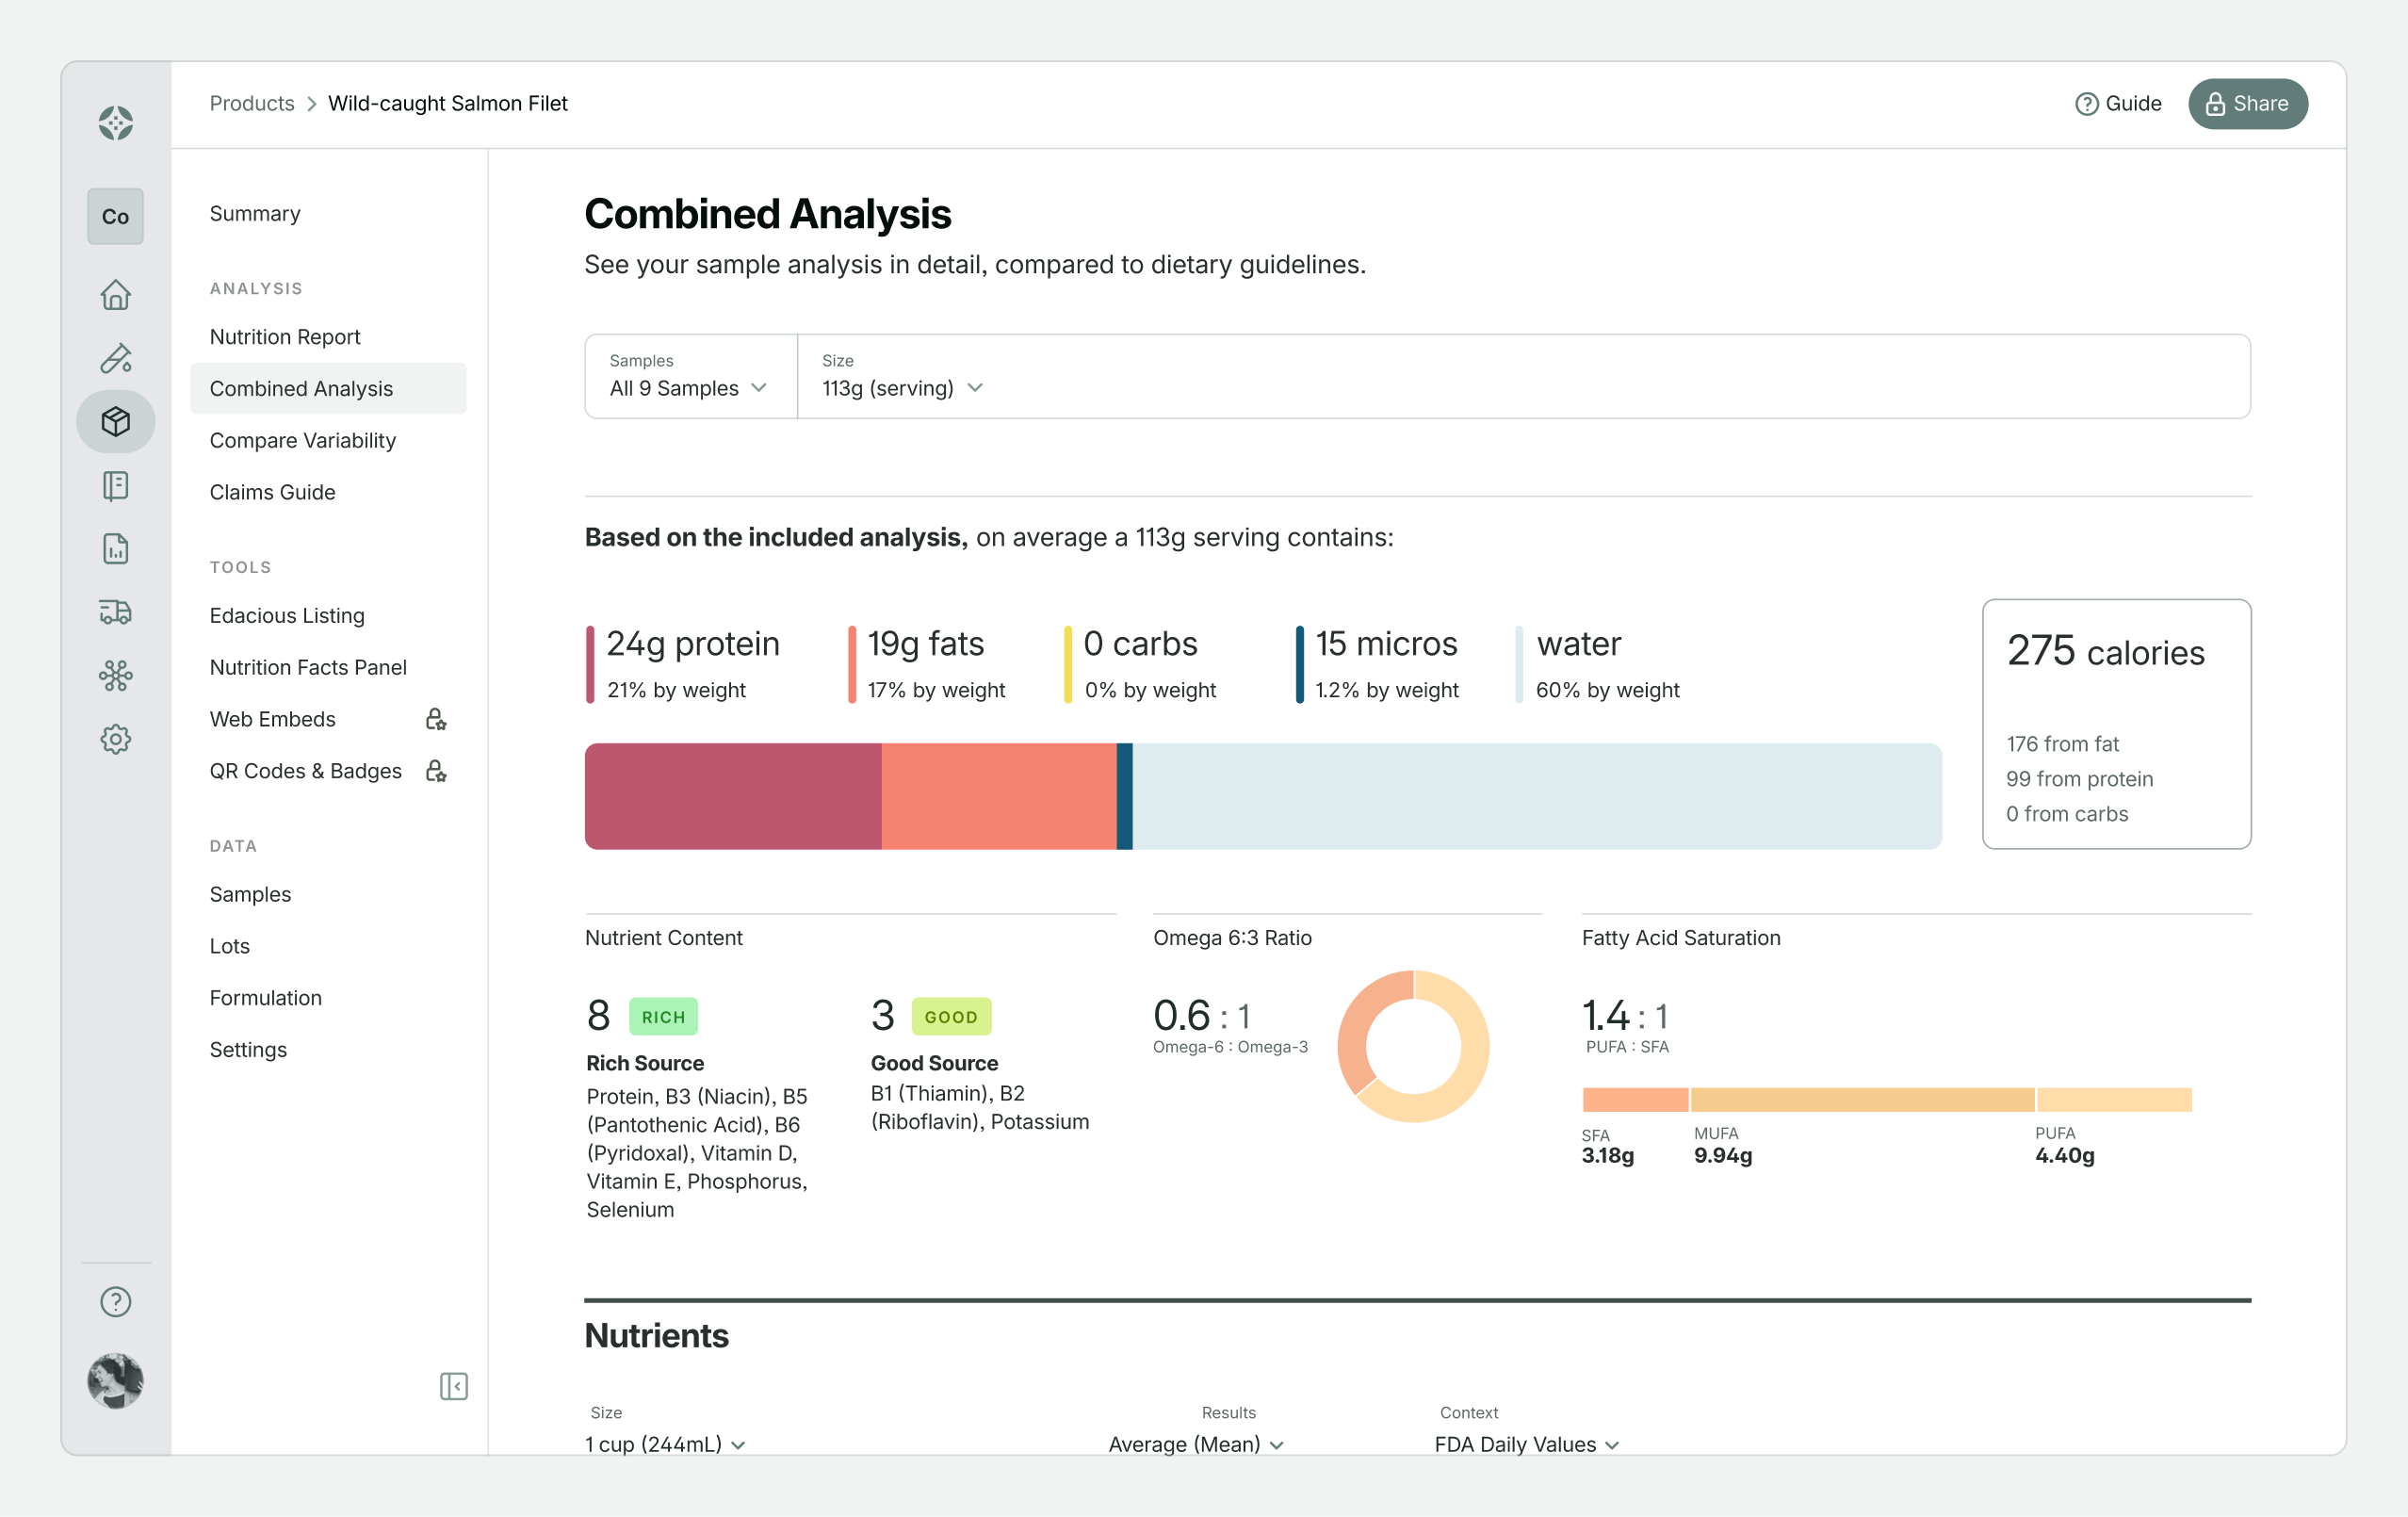The image size is (2408, 1517).
Task: Click the Share button
Action: pos(2246,104)
